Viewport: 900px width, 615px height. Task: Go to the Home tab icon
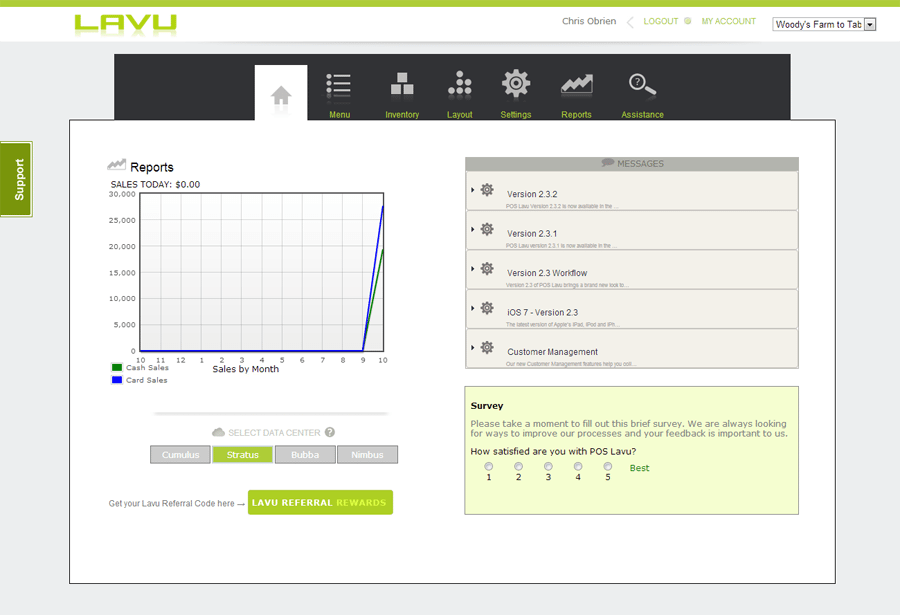coord(281,95)
